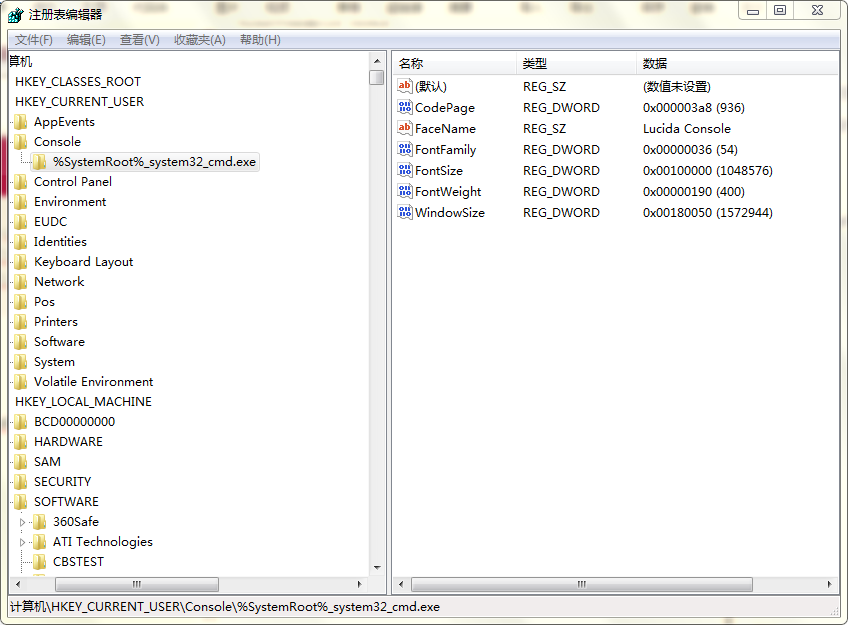Image resolution: width=848 pixels, height=625 pixels.
Task: Click the FontSize DWORD value icon
Action: tap(405, 170)
